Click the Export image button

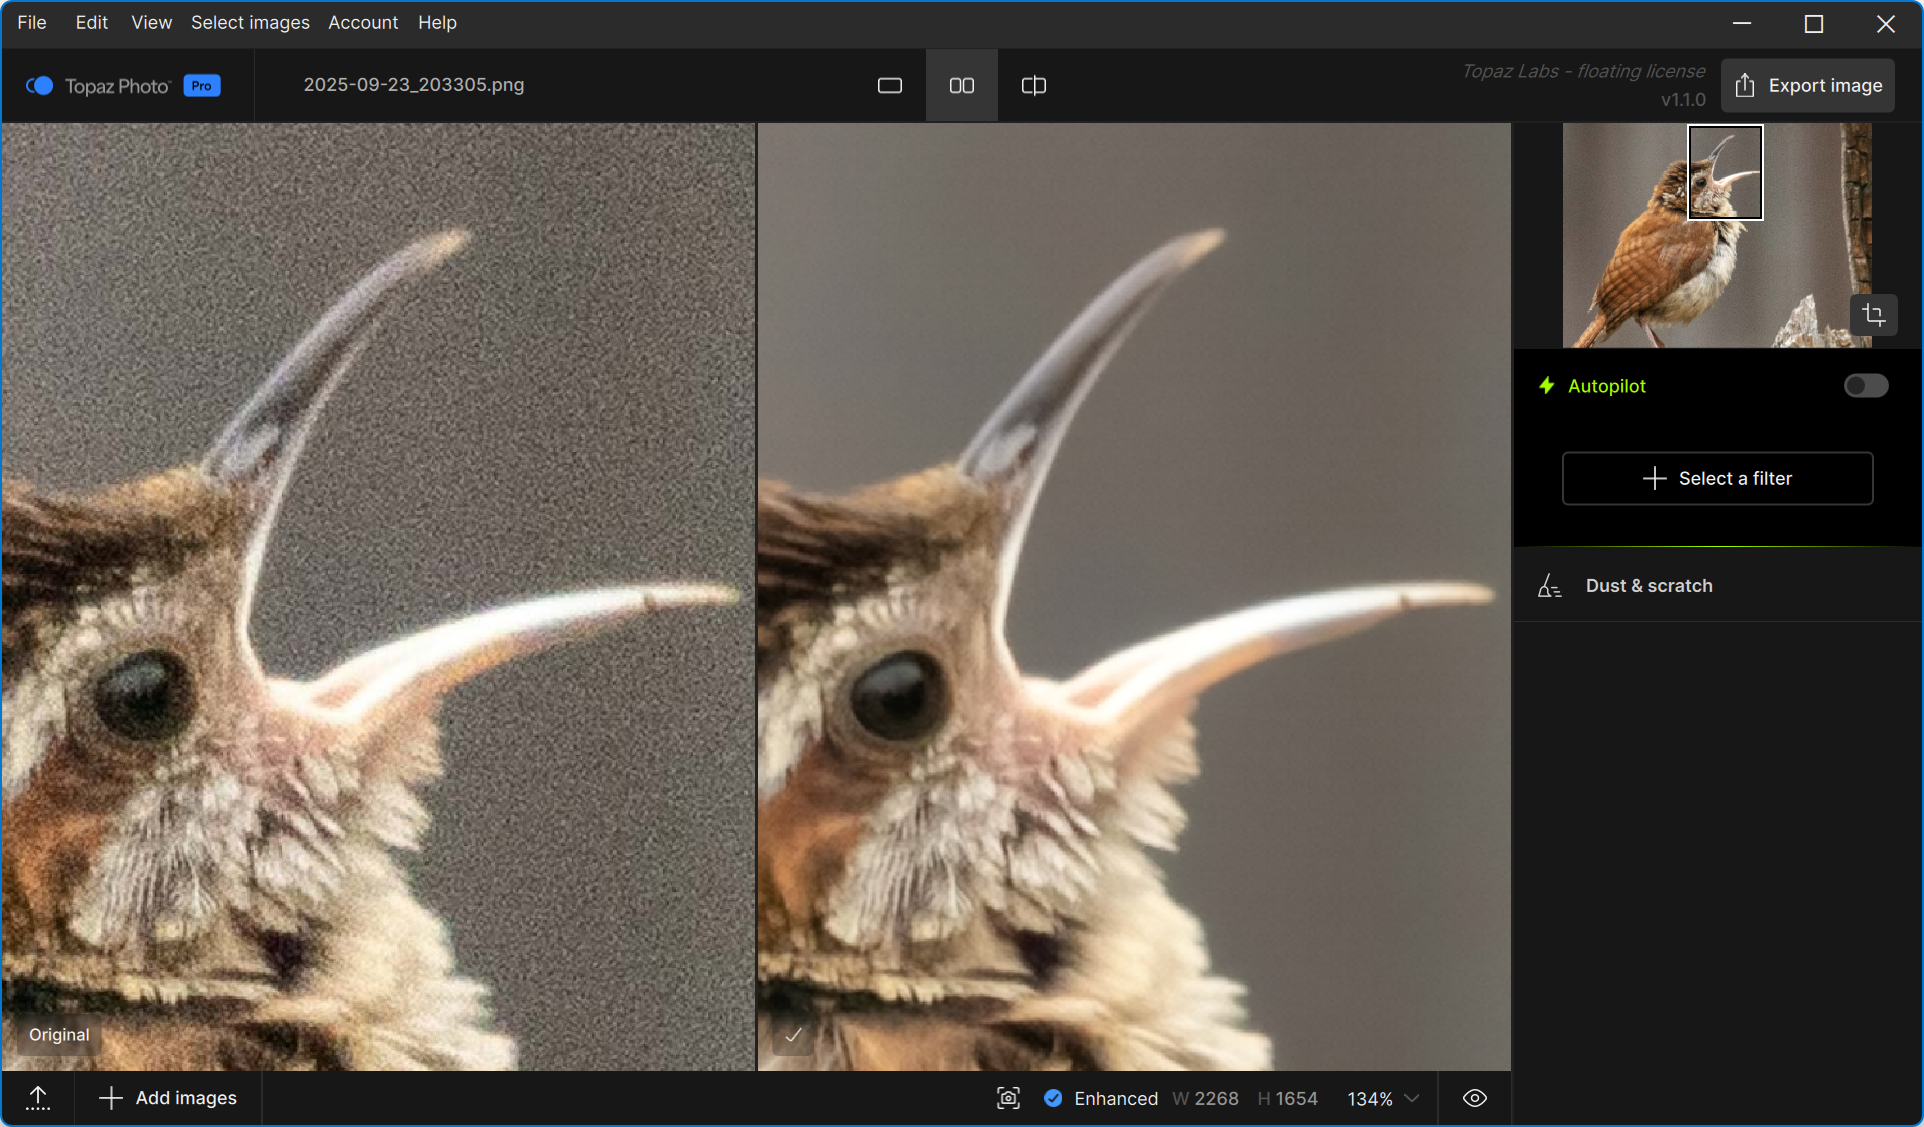(1807, 86)
